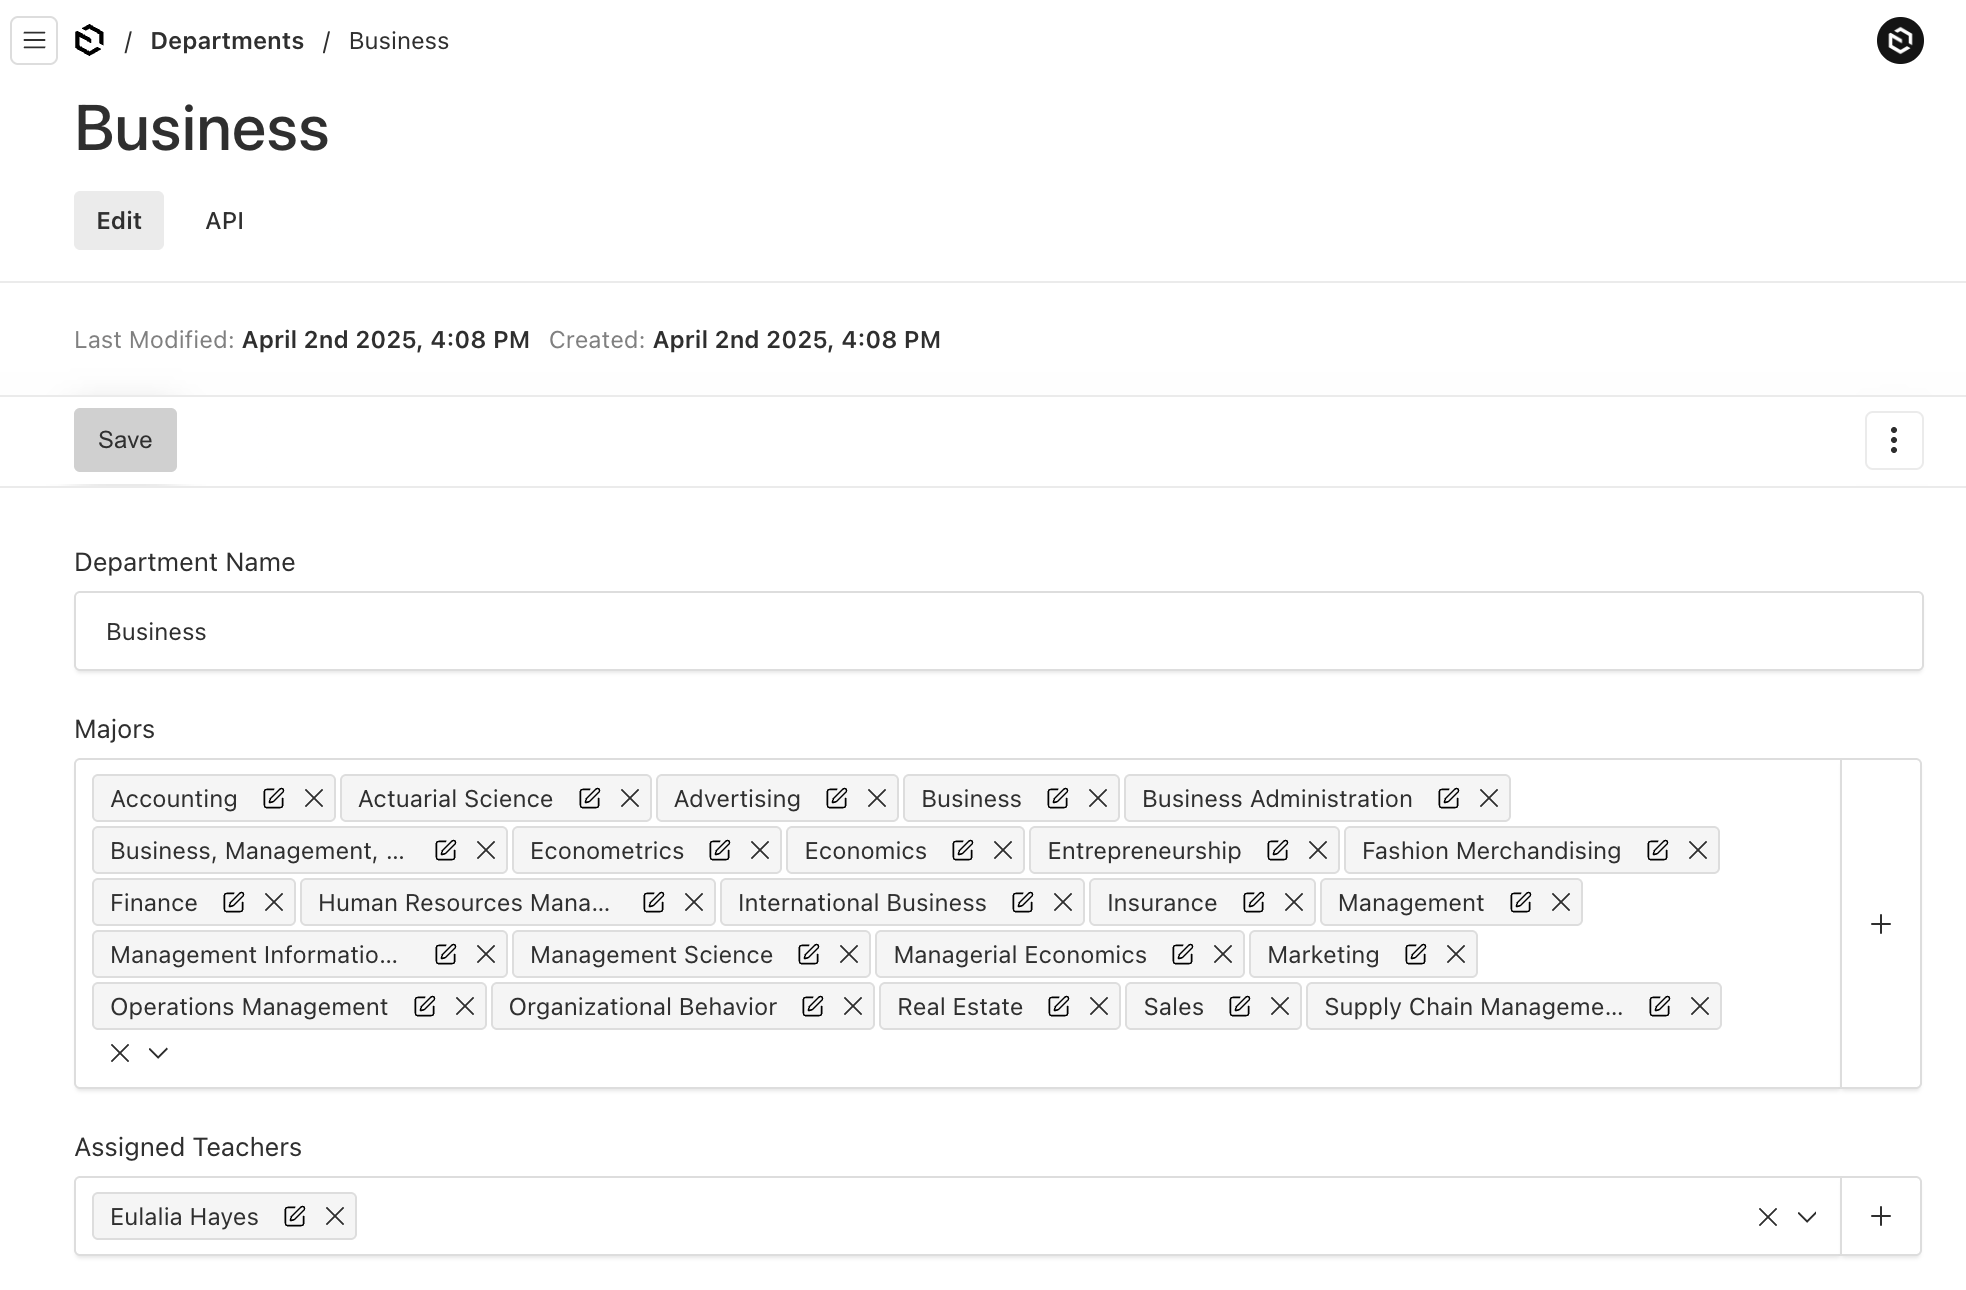The width and height of the screenshot is (1966, 1290).
Task: Open the three-dot more actions menu
Action: [1893, 440]
